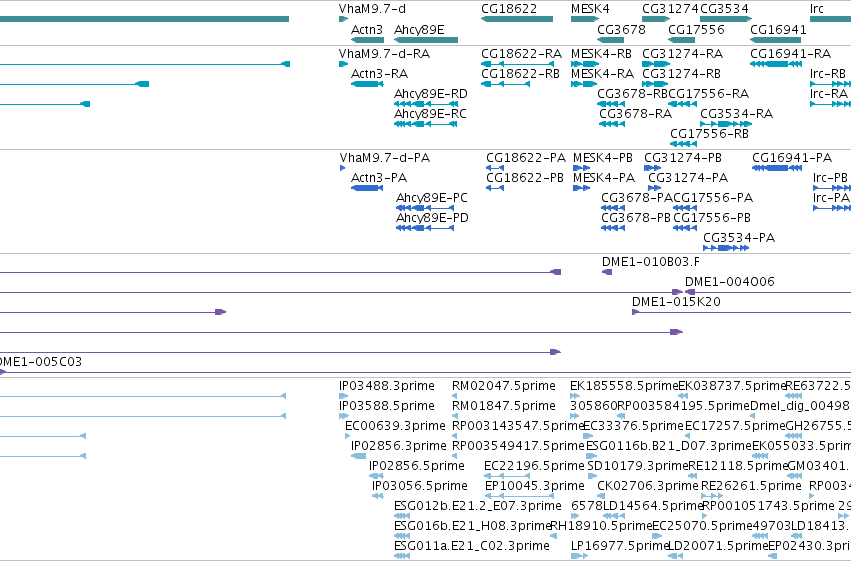The height and width of the screenshot is (561, 851).
Task: Open the Actn3-PA protein label
Action: click(379, 178)
